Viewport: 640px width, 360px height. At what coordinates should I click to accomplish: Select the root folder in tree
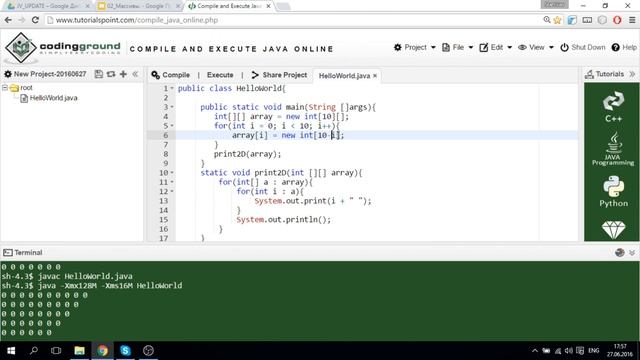[26, 87]
